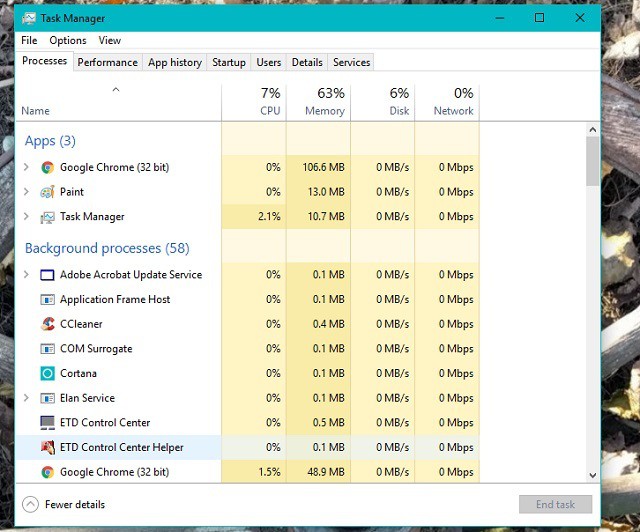Click the process list scrollbar thumb

tap(593, 161)
